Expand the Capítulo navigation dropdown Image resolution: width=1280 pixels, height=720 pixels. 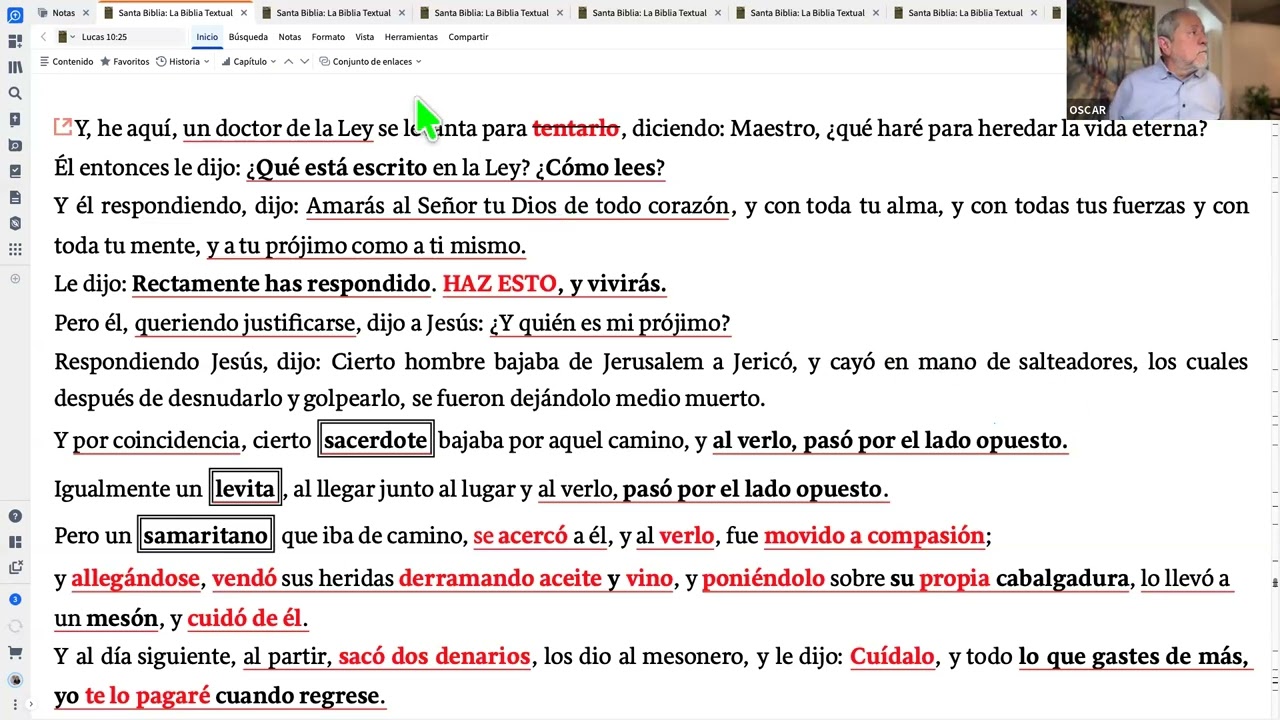click(249, 62)
